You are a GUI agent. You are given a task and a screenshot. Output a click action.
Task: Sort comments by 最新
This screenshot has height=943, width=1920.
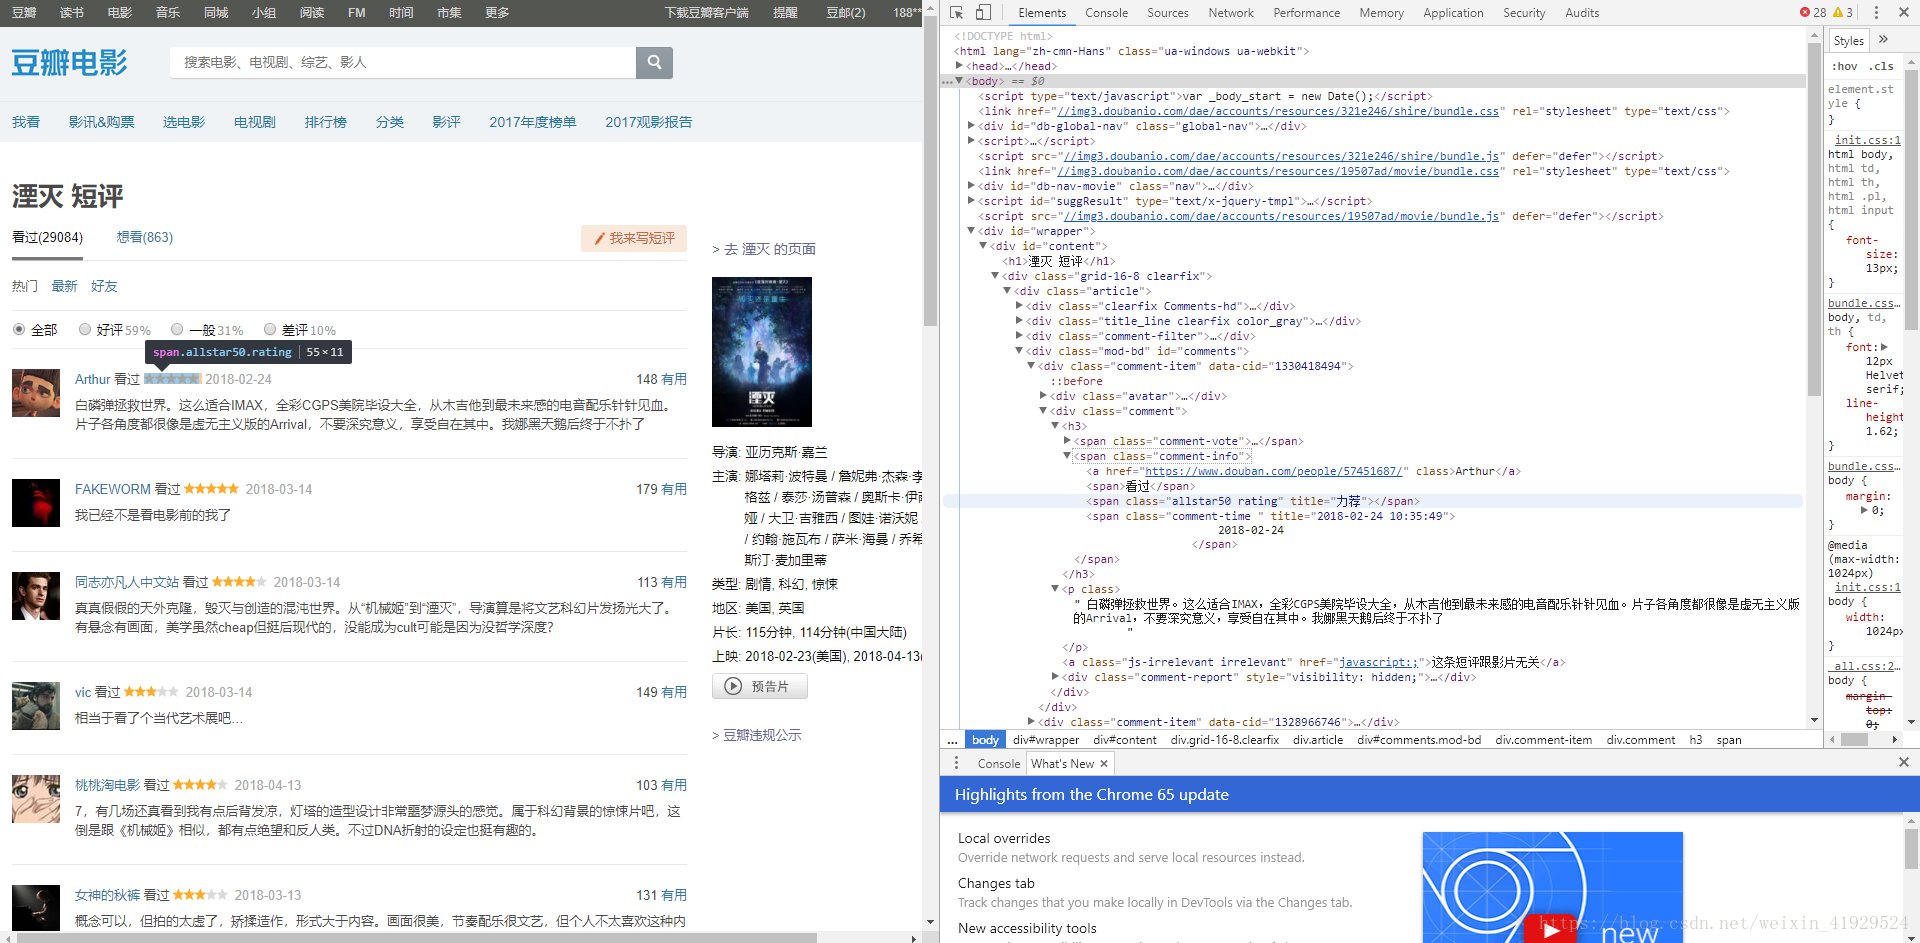pyautogui.click(x=65, y=286)
